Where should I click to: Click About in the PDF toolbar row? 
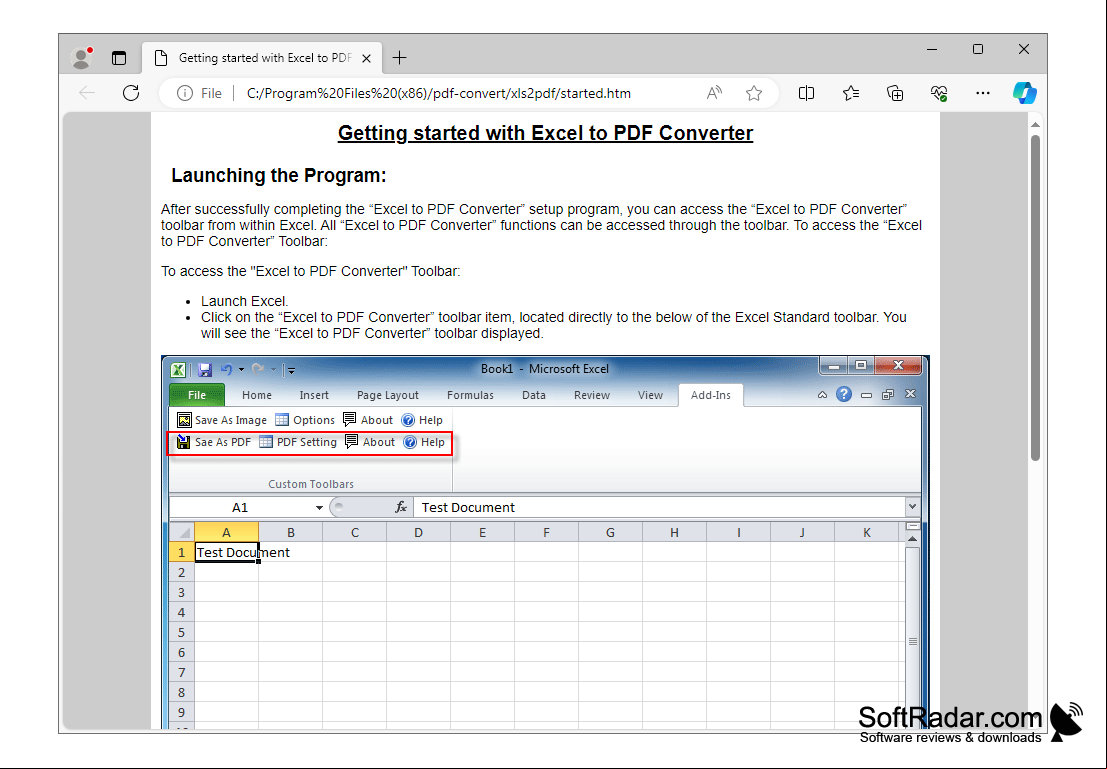coord(369,442)
